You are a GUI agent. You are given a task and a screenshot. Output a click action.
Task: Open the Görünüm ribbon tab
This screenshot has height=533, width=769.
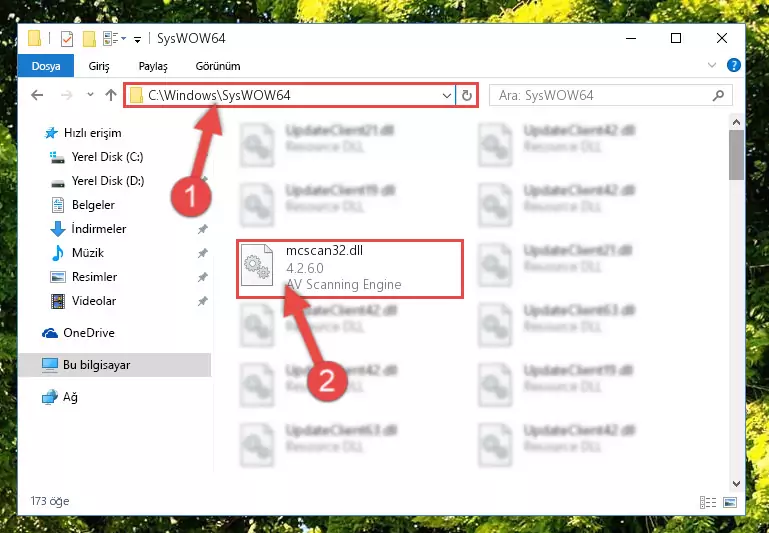[218, 66]
